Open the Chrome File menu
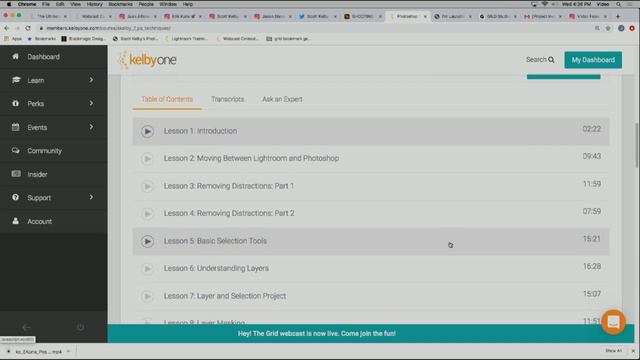 tap(46, 4)
